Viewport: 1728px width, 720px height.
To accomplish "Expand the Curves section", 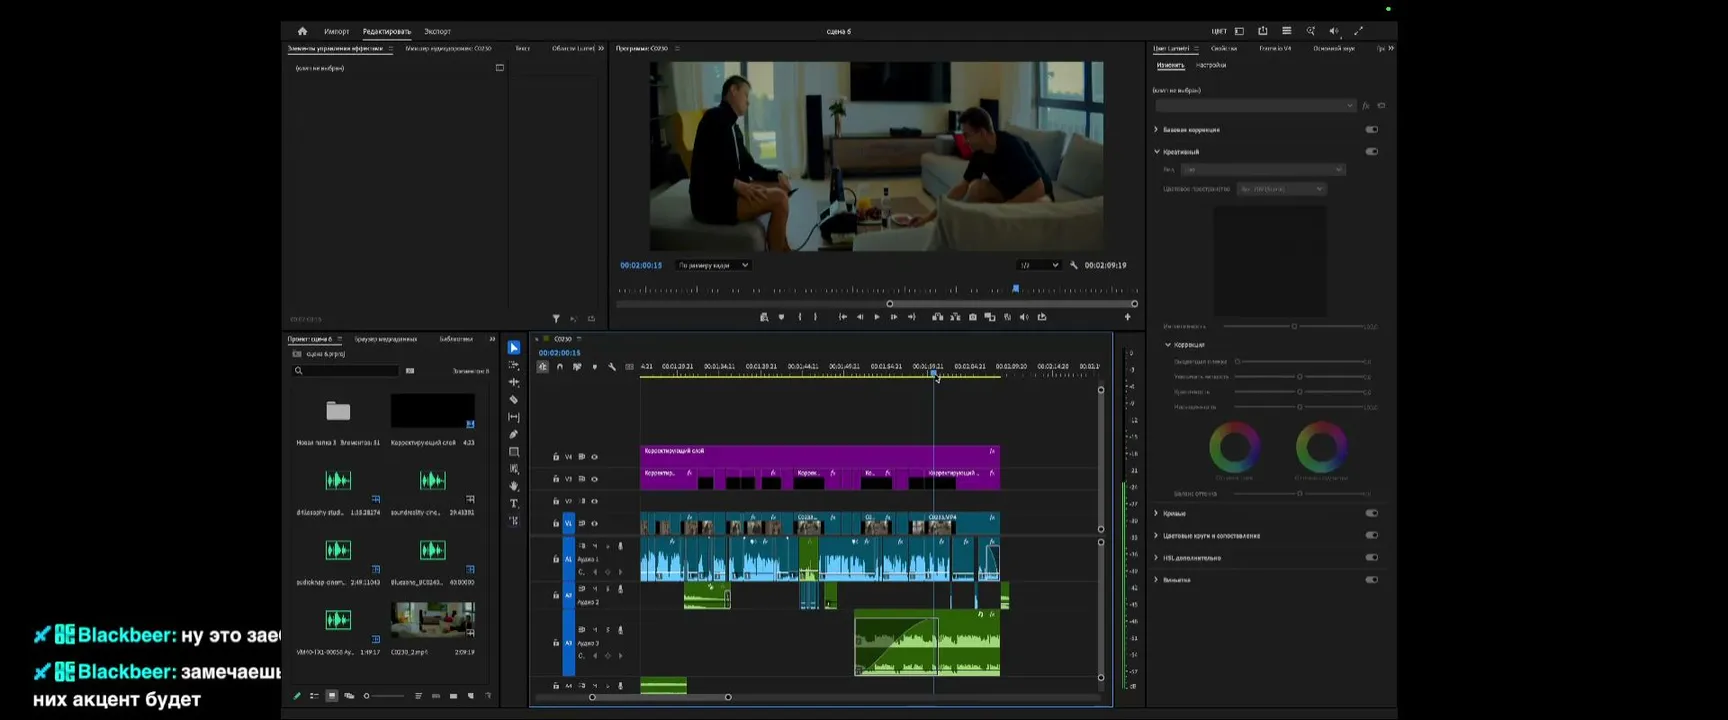I will pos(1157,513).
